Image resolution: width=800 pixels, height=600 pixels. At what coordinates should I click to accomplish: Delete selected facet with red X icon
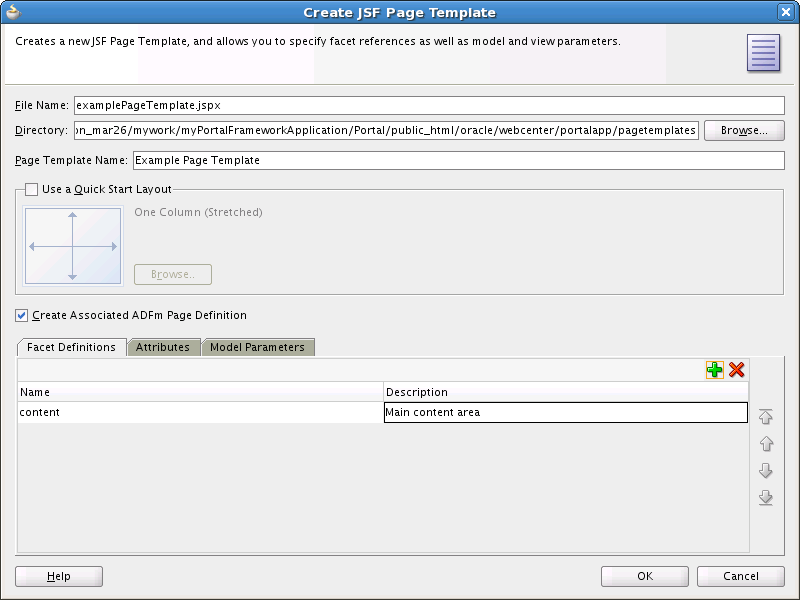[736, 370]
